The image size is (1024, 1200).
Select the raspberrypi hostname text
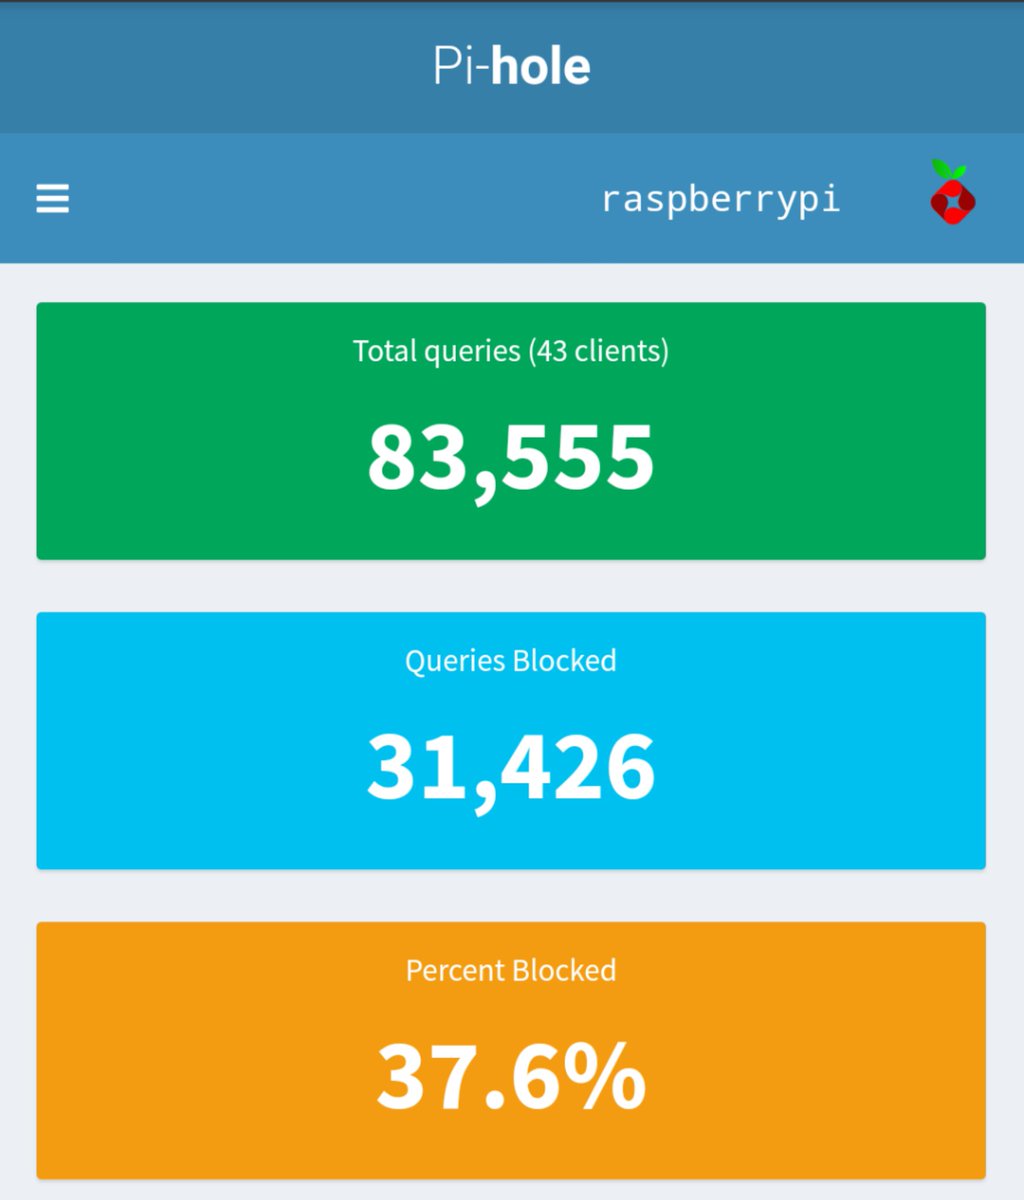point(720,199)
